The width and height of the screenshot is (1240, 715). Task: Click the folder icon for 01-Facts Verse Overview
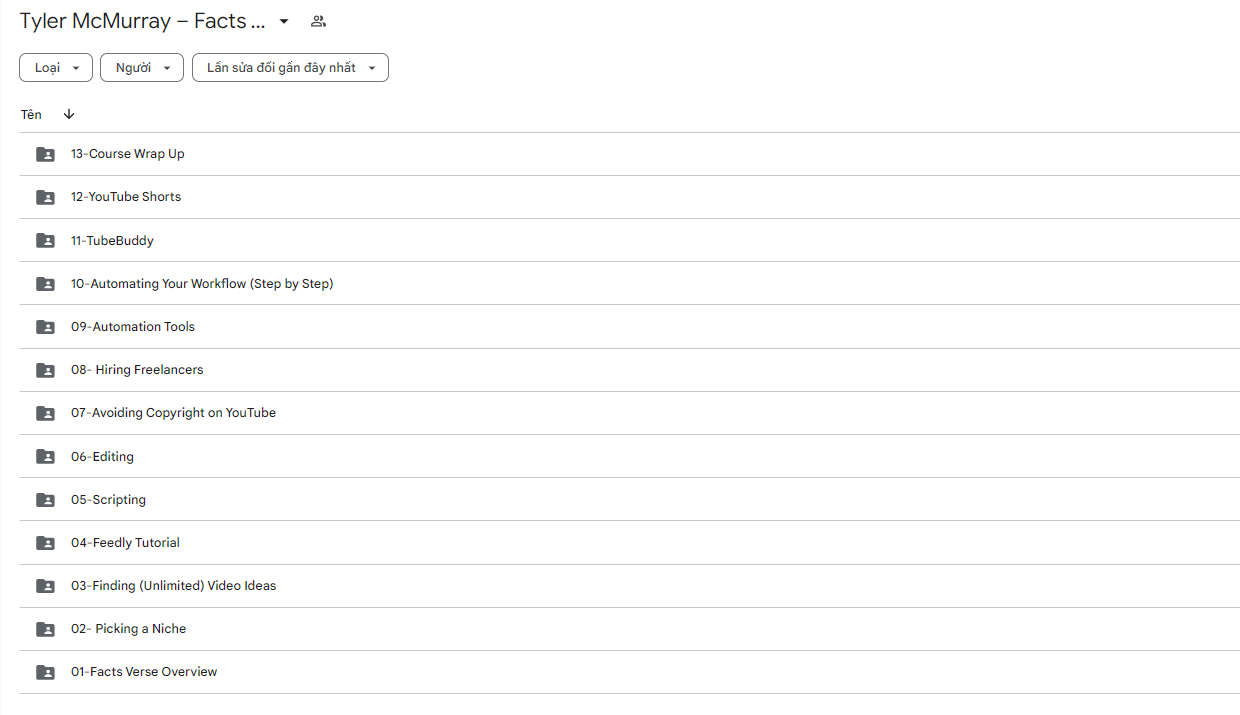(45, 672)
